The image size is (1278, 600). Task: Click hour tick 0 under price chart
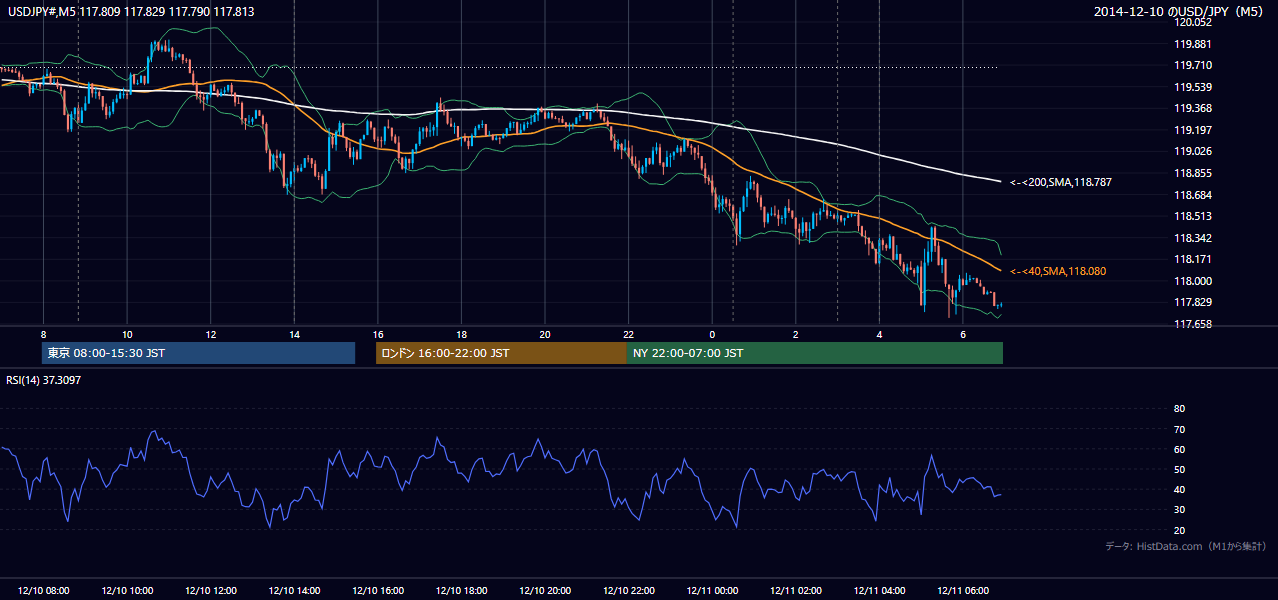712,334
